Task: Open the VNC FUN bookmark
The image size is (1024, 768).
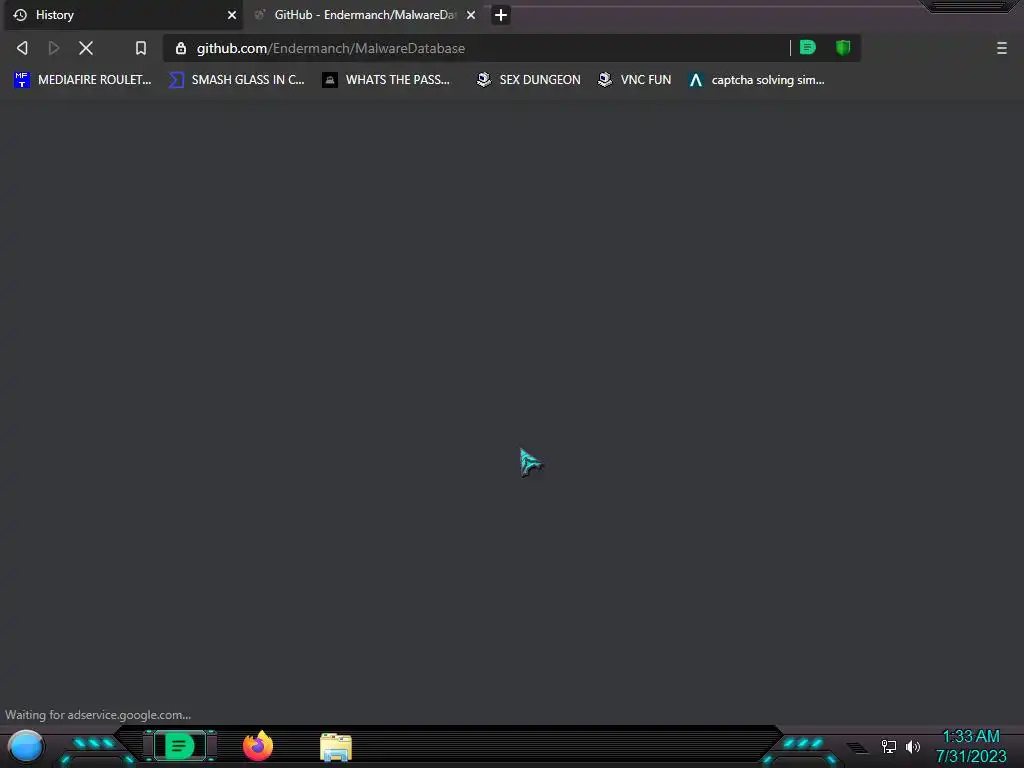Action: 635,80
